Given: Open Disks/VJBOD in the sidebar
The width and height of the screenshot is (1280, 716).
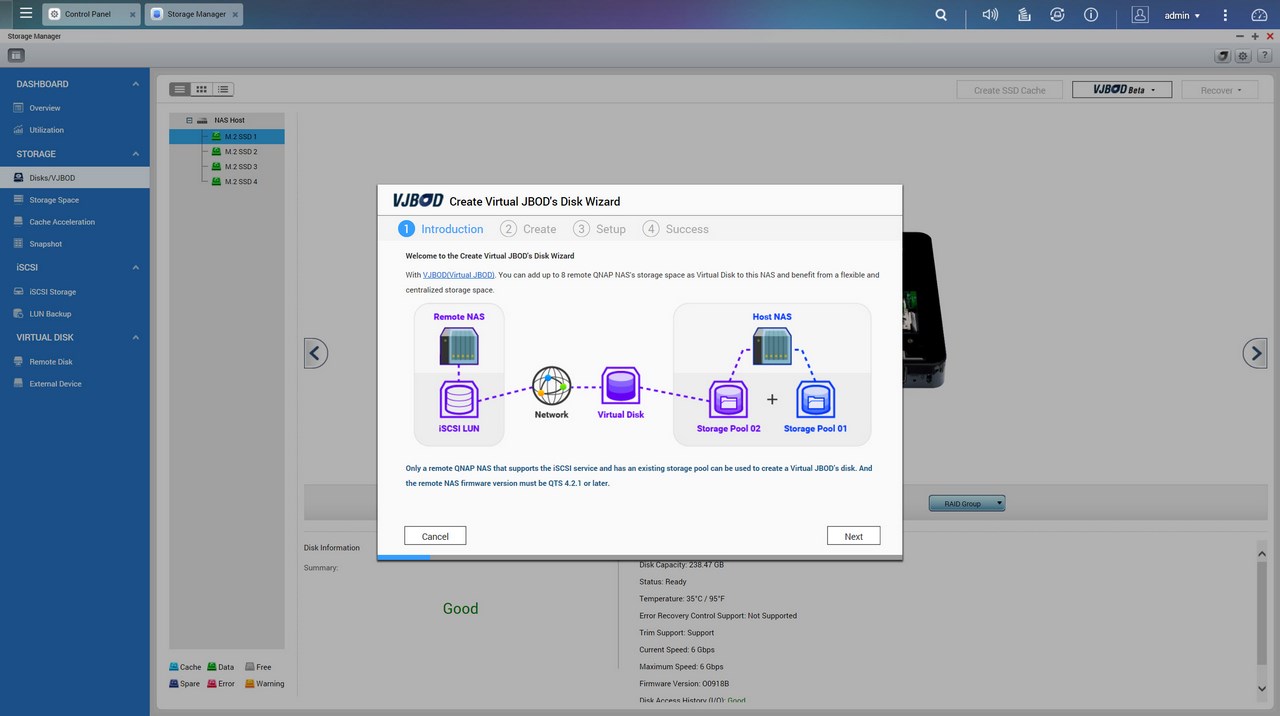Looking at the screenshot, I should (x=75, y=178).
